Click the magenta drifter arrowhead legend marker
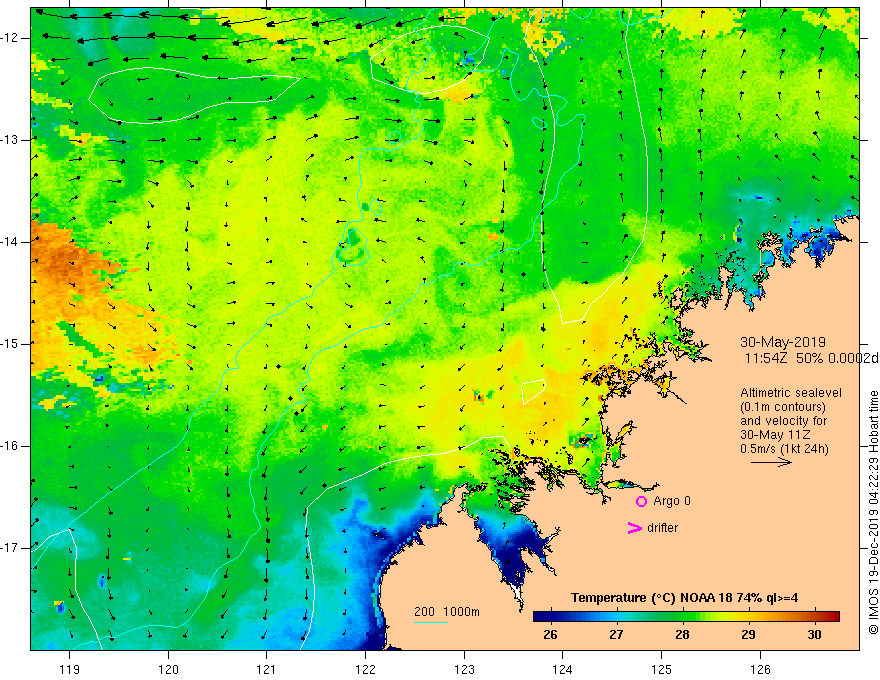The width and height of the screenshot is (880, 680). pos(635,528)
